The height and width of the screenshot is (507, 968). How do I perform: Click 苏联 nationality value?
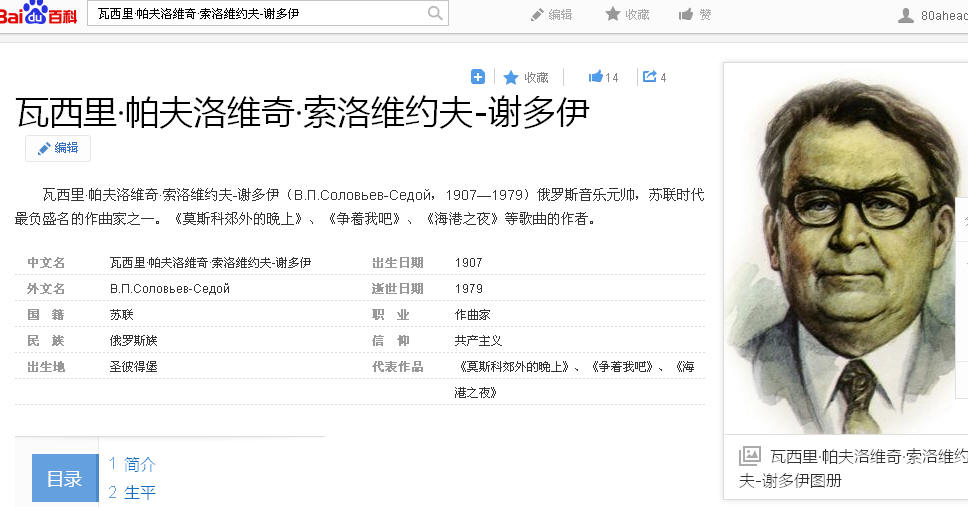122,314
